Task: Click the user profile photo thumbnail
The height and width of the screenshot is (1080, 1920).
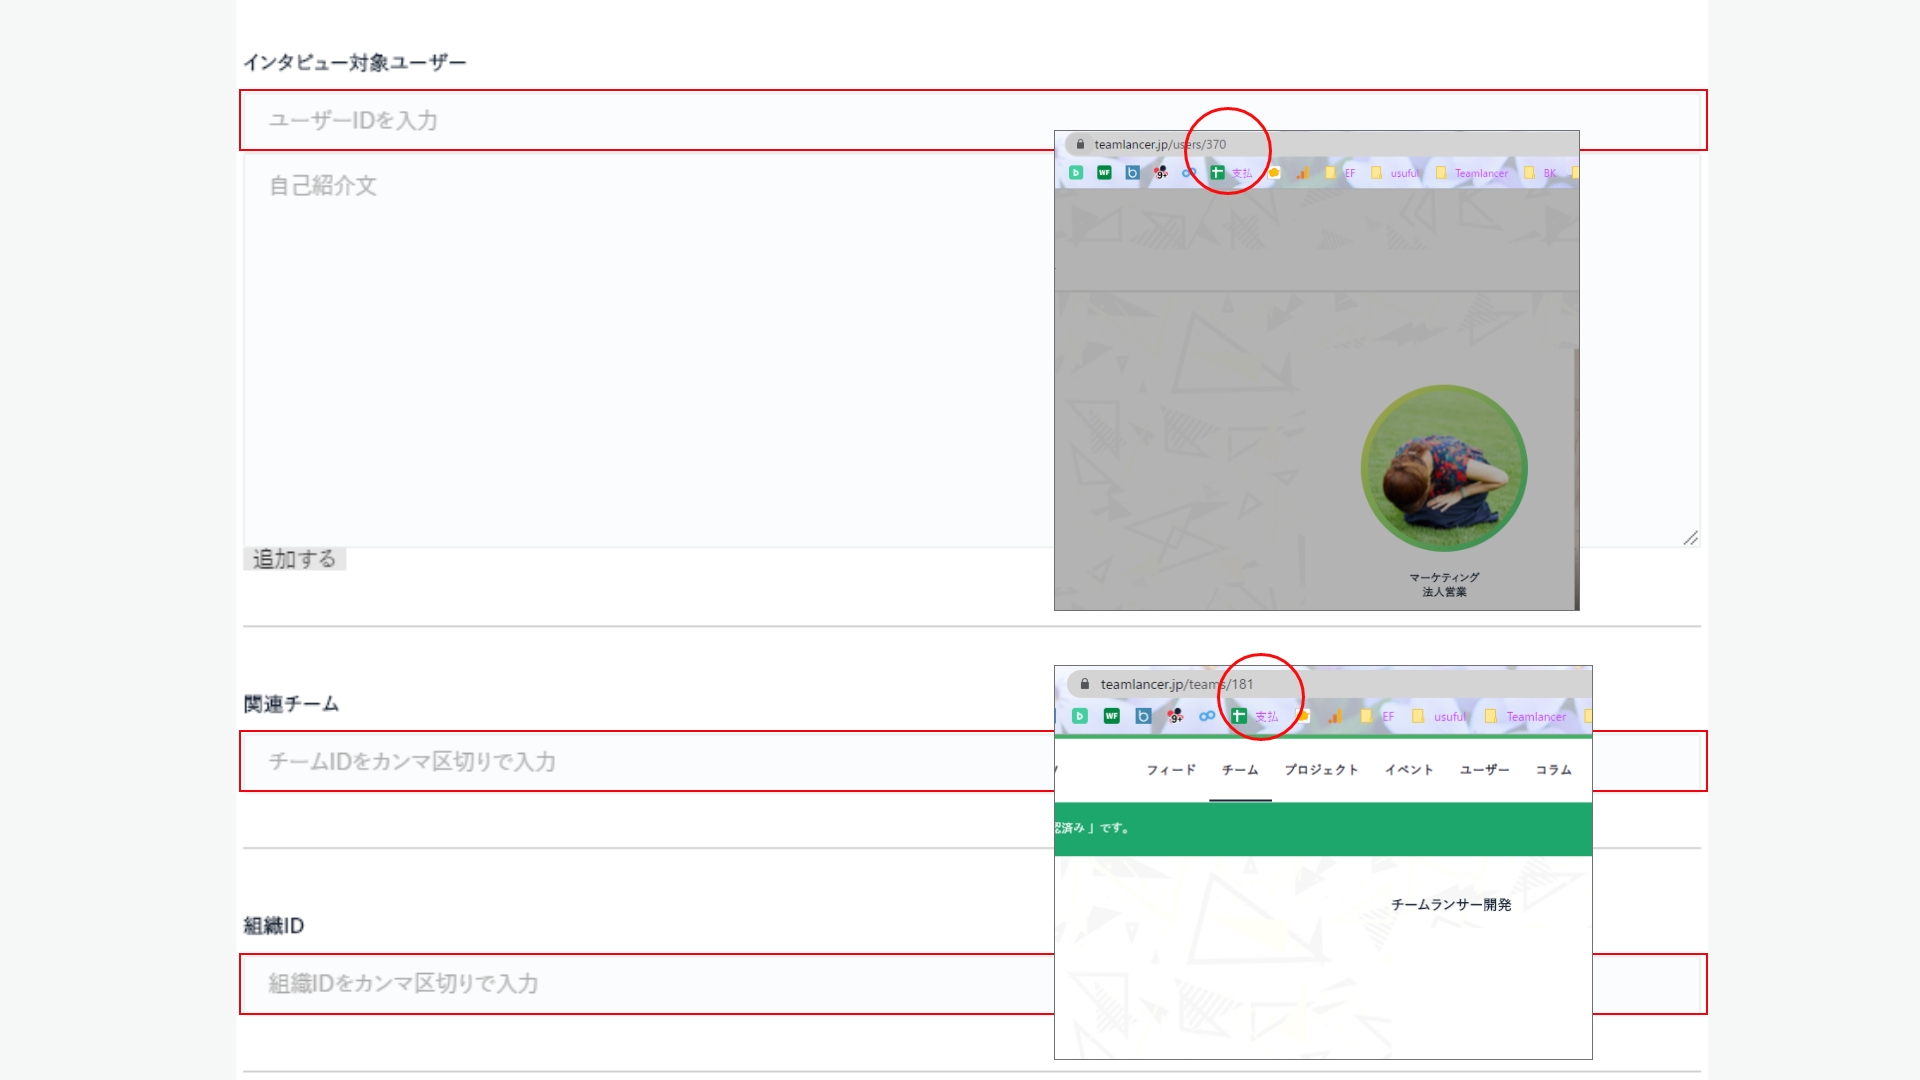Action: [x=1444, y=468]
